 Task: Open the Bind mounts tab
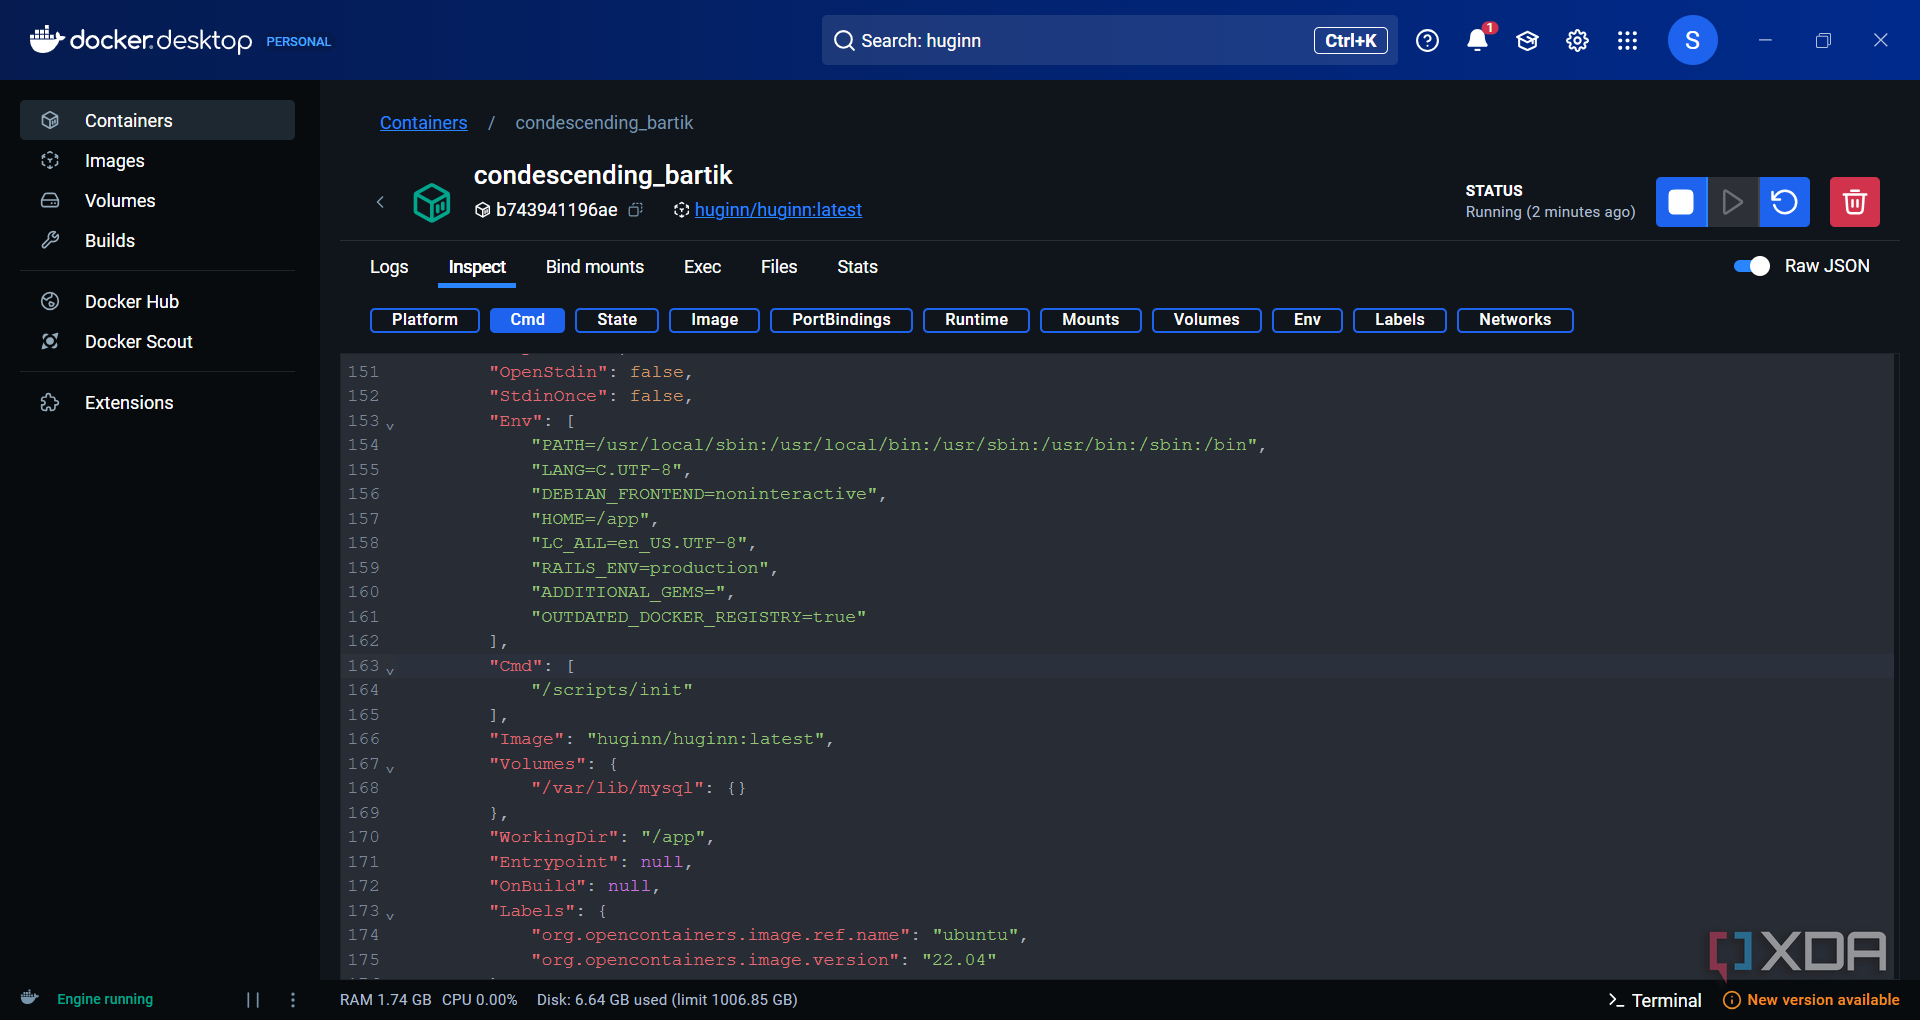point(595,267)
